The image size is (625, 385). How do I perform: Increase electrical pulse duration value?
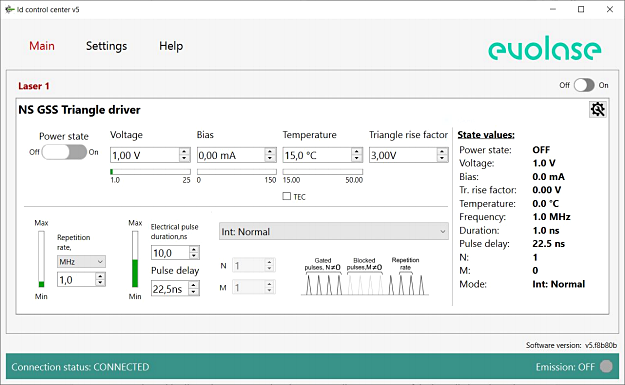click(194, 249)
